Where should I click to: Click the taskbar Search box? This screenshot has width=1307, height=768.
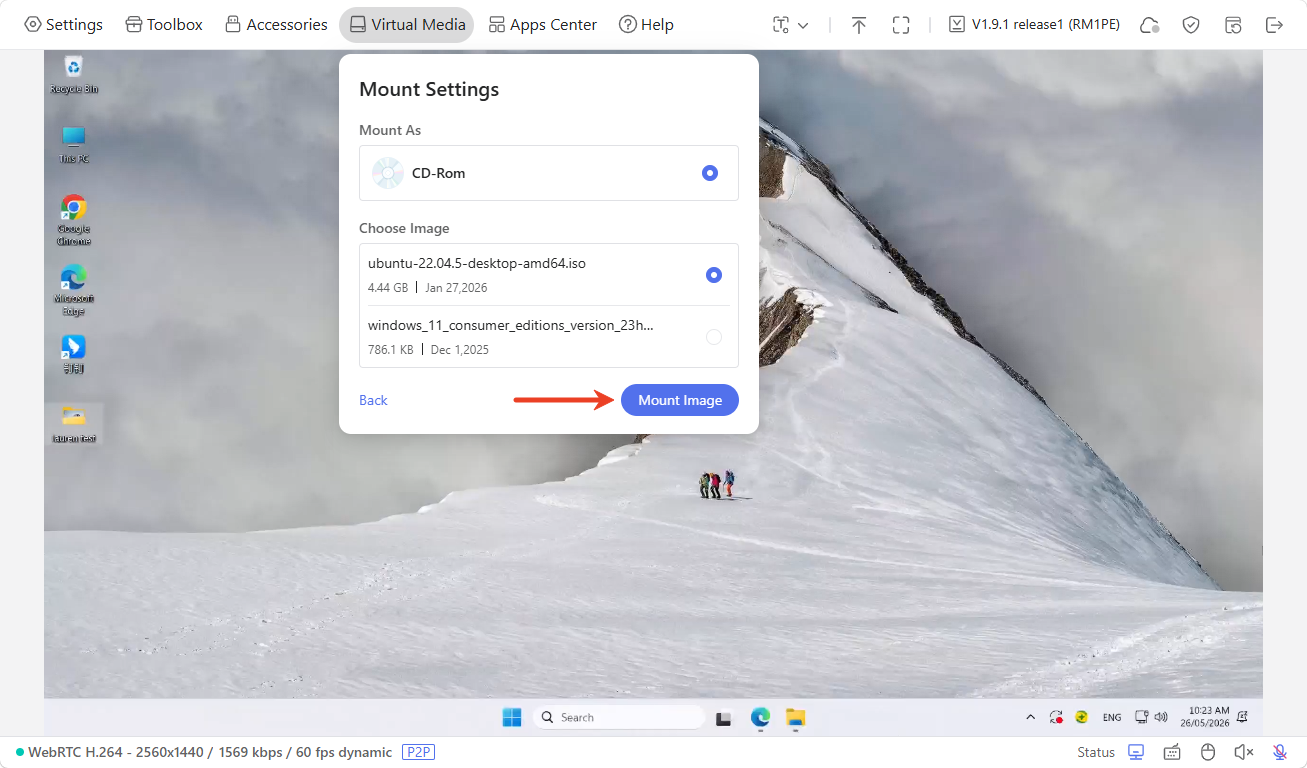(x=618, y=717)
